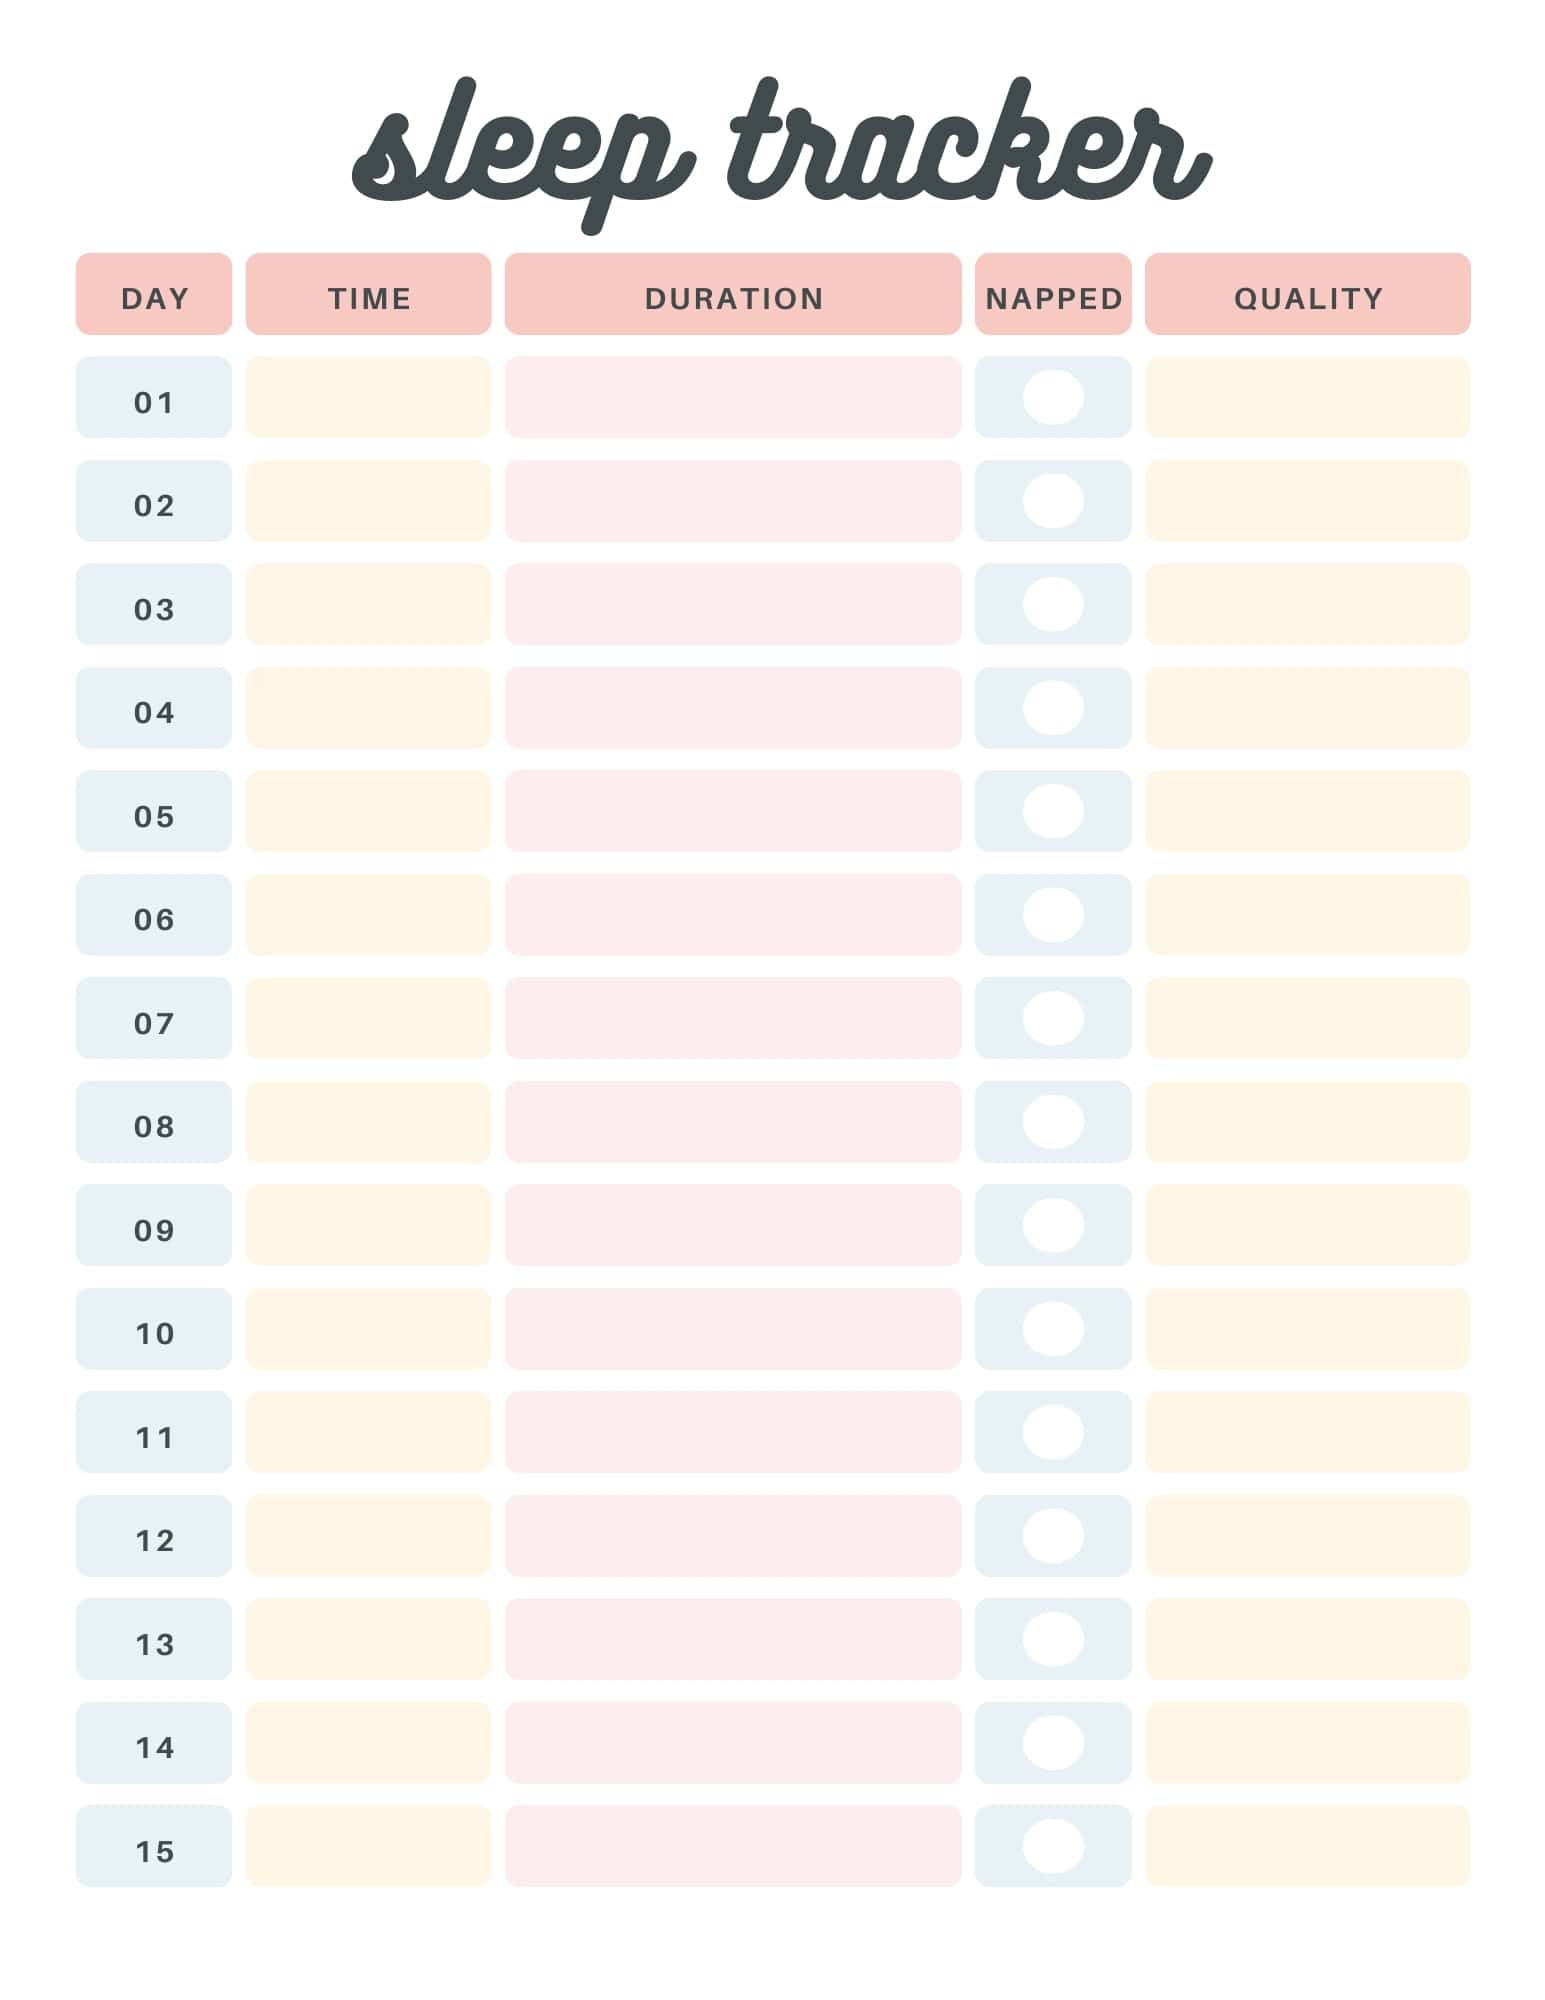1545x2000 pixels.
Task: Tick the napped circle for day 10
Action: pyautogui.click(x=1053, y=1328)
